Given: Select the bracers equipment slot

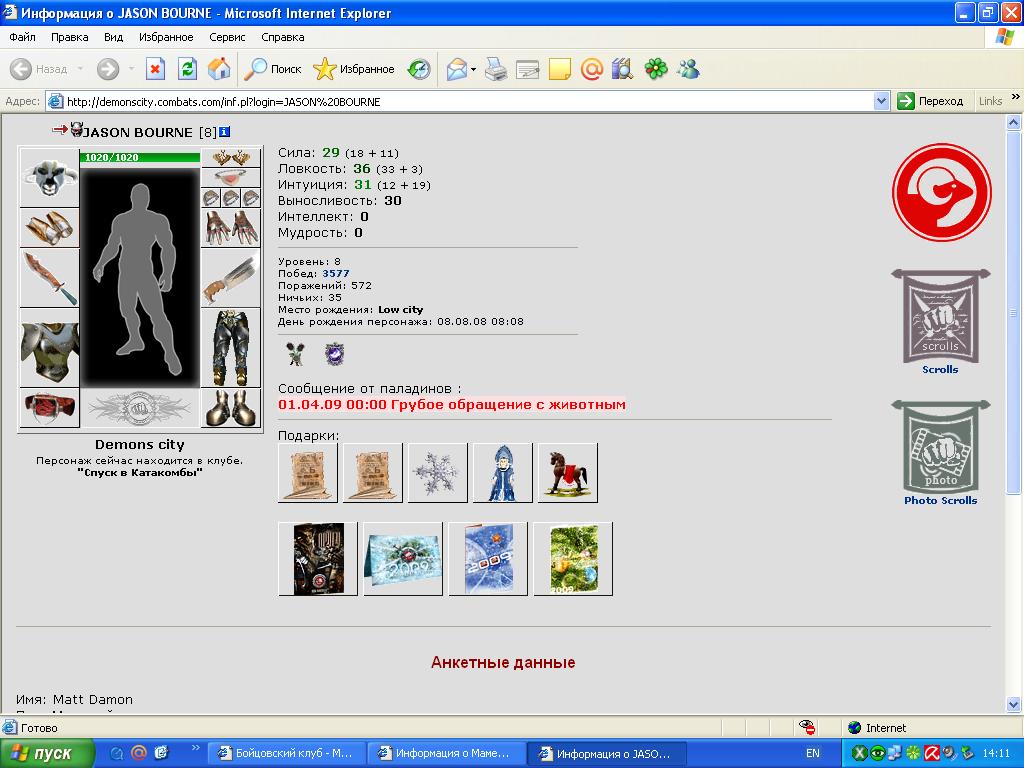Looking at the screenshot, I should click(50, 228).
